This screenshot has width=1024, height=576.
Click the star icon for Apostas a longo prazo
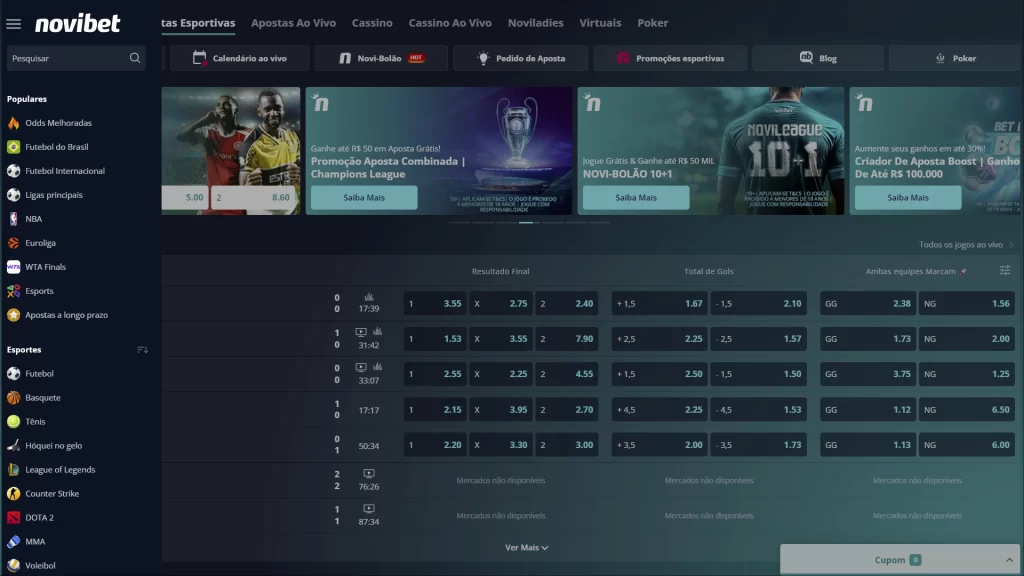click(x=13, y=315)
